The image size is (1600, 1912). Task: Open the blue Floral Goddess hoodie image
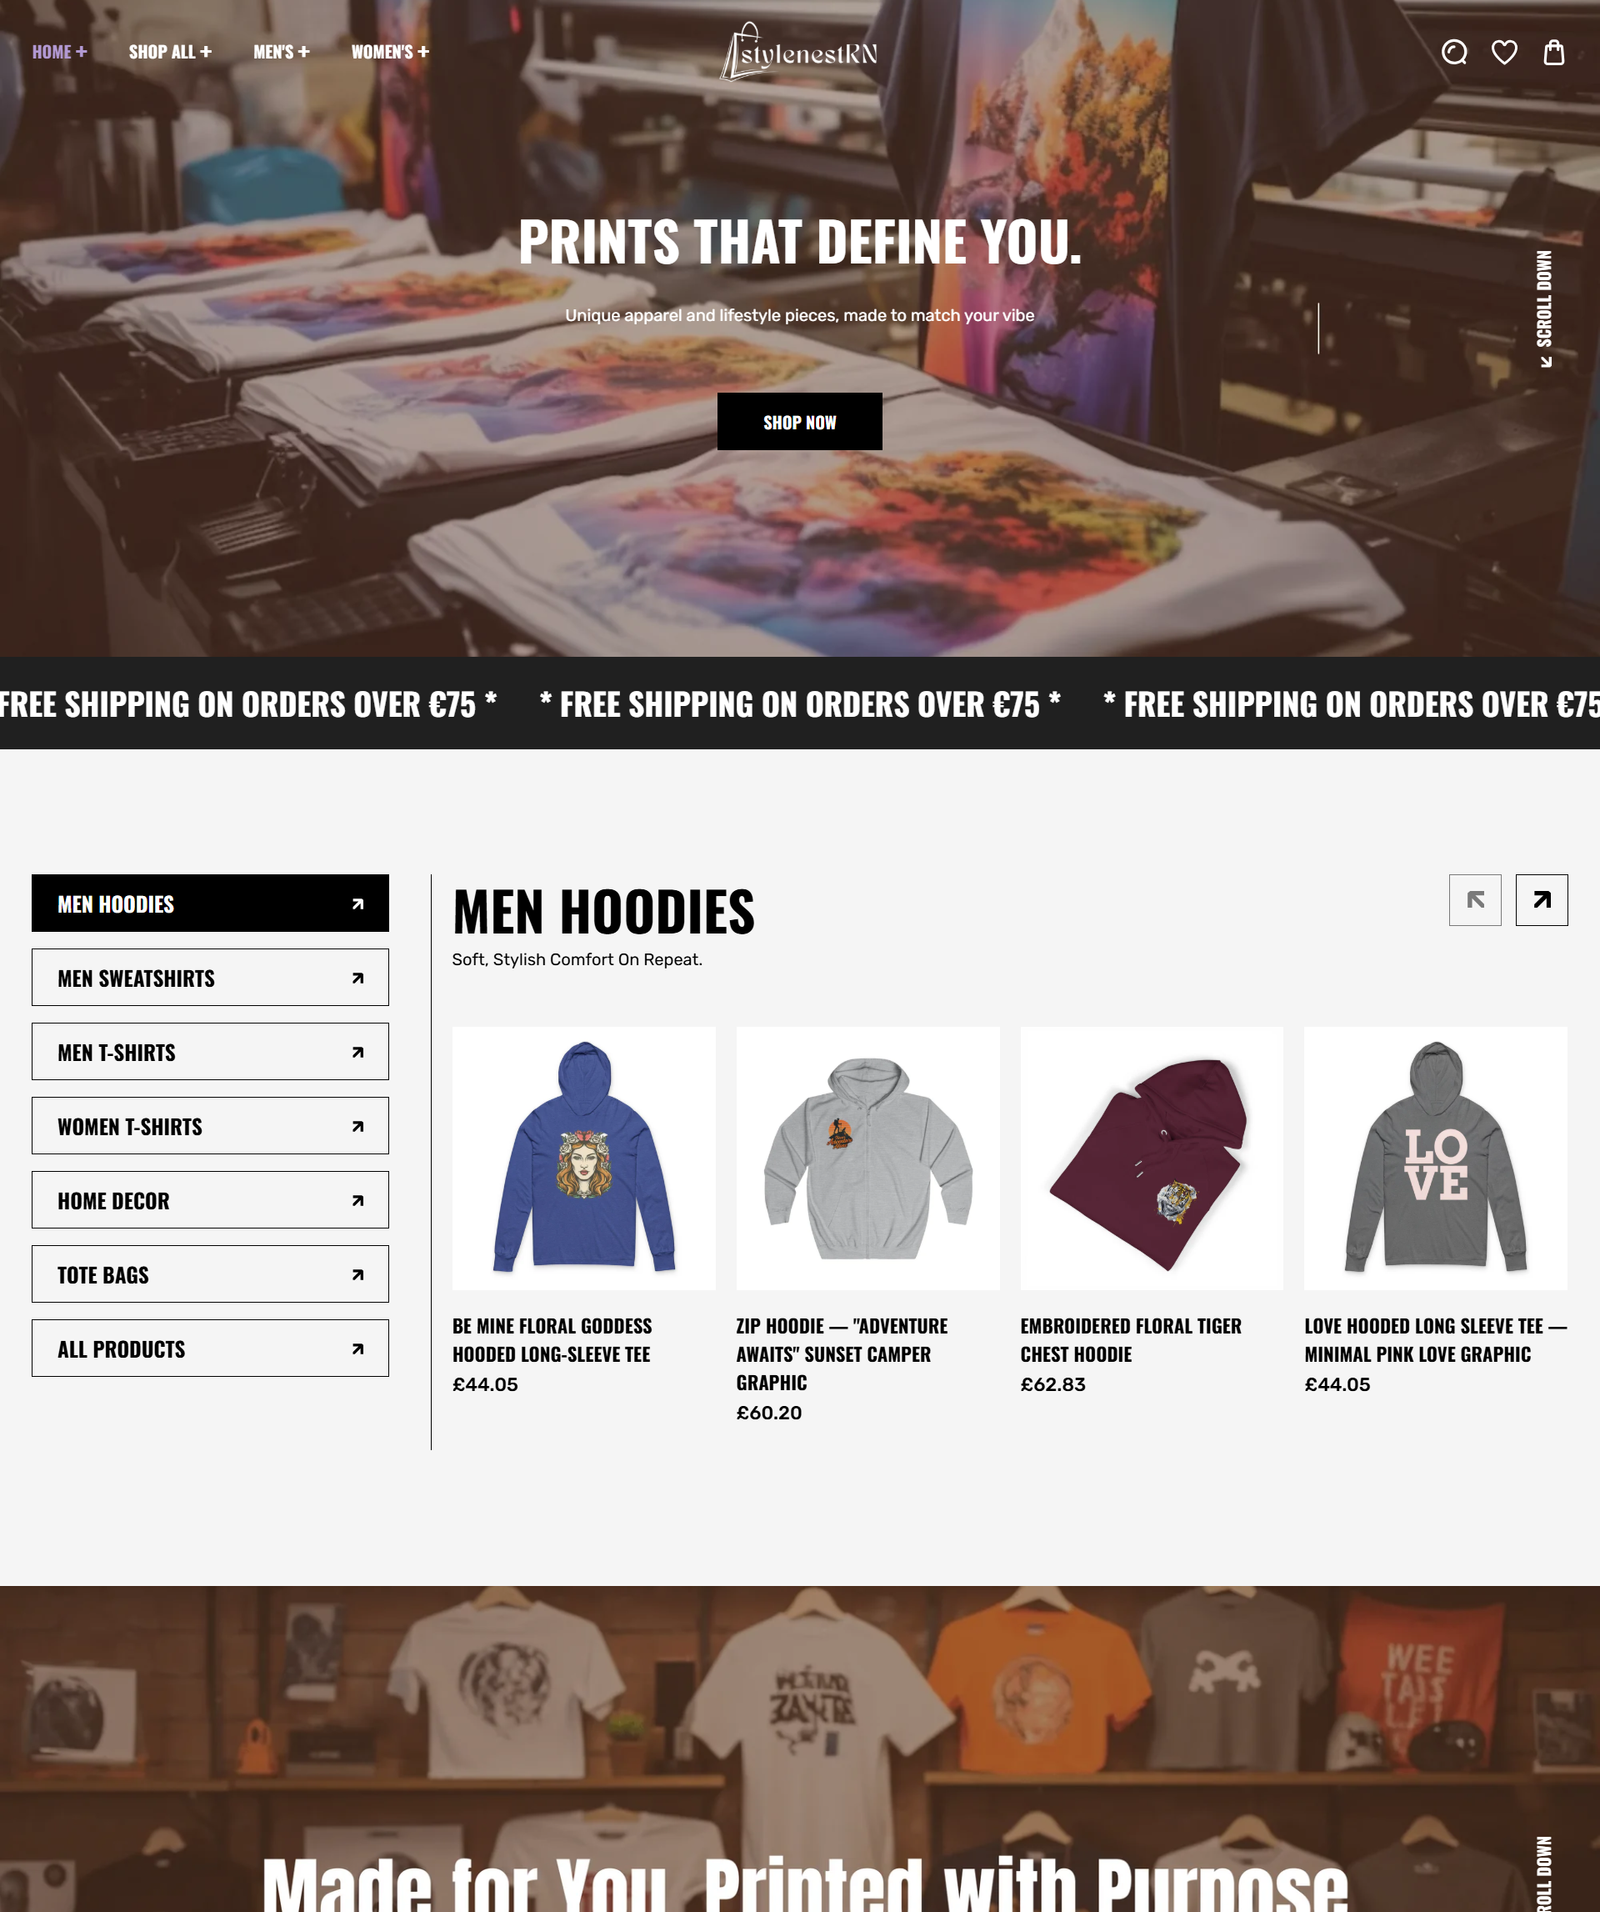click(584, 1158)
